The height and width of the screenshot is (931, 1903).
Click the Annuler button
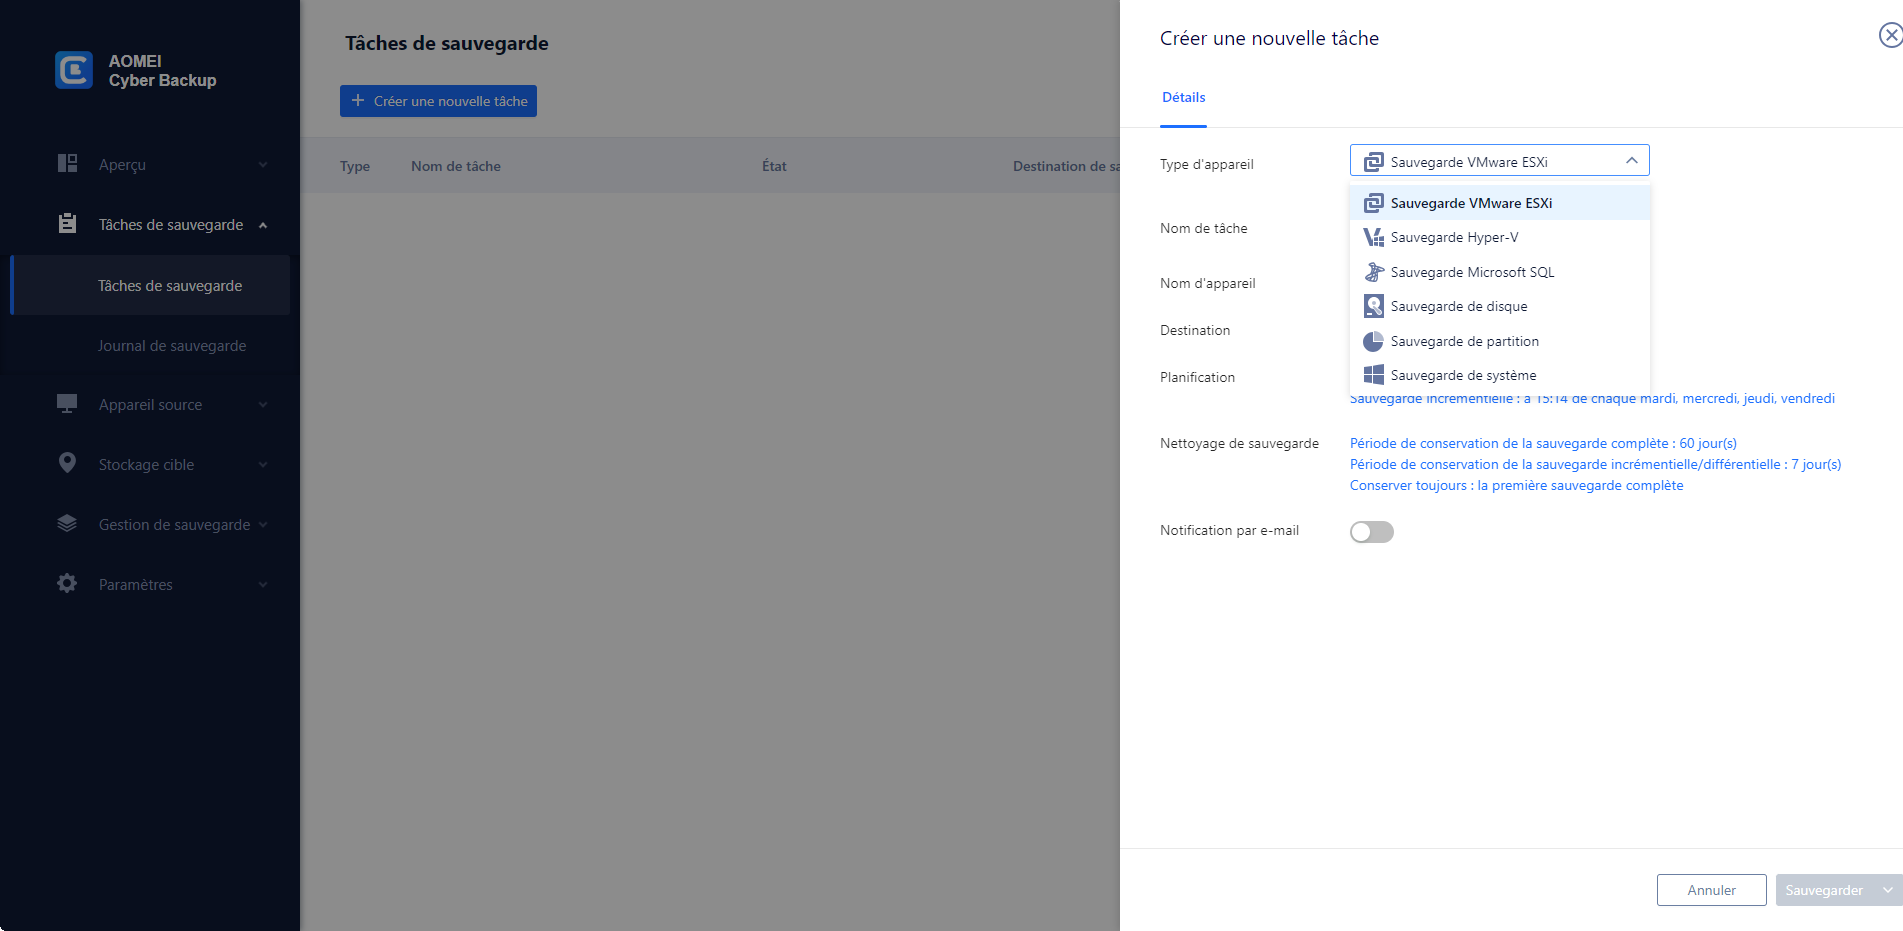click(1711, 890)
